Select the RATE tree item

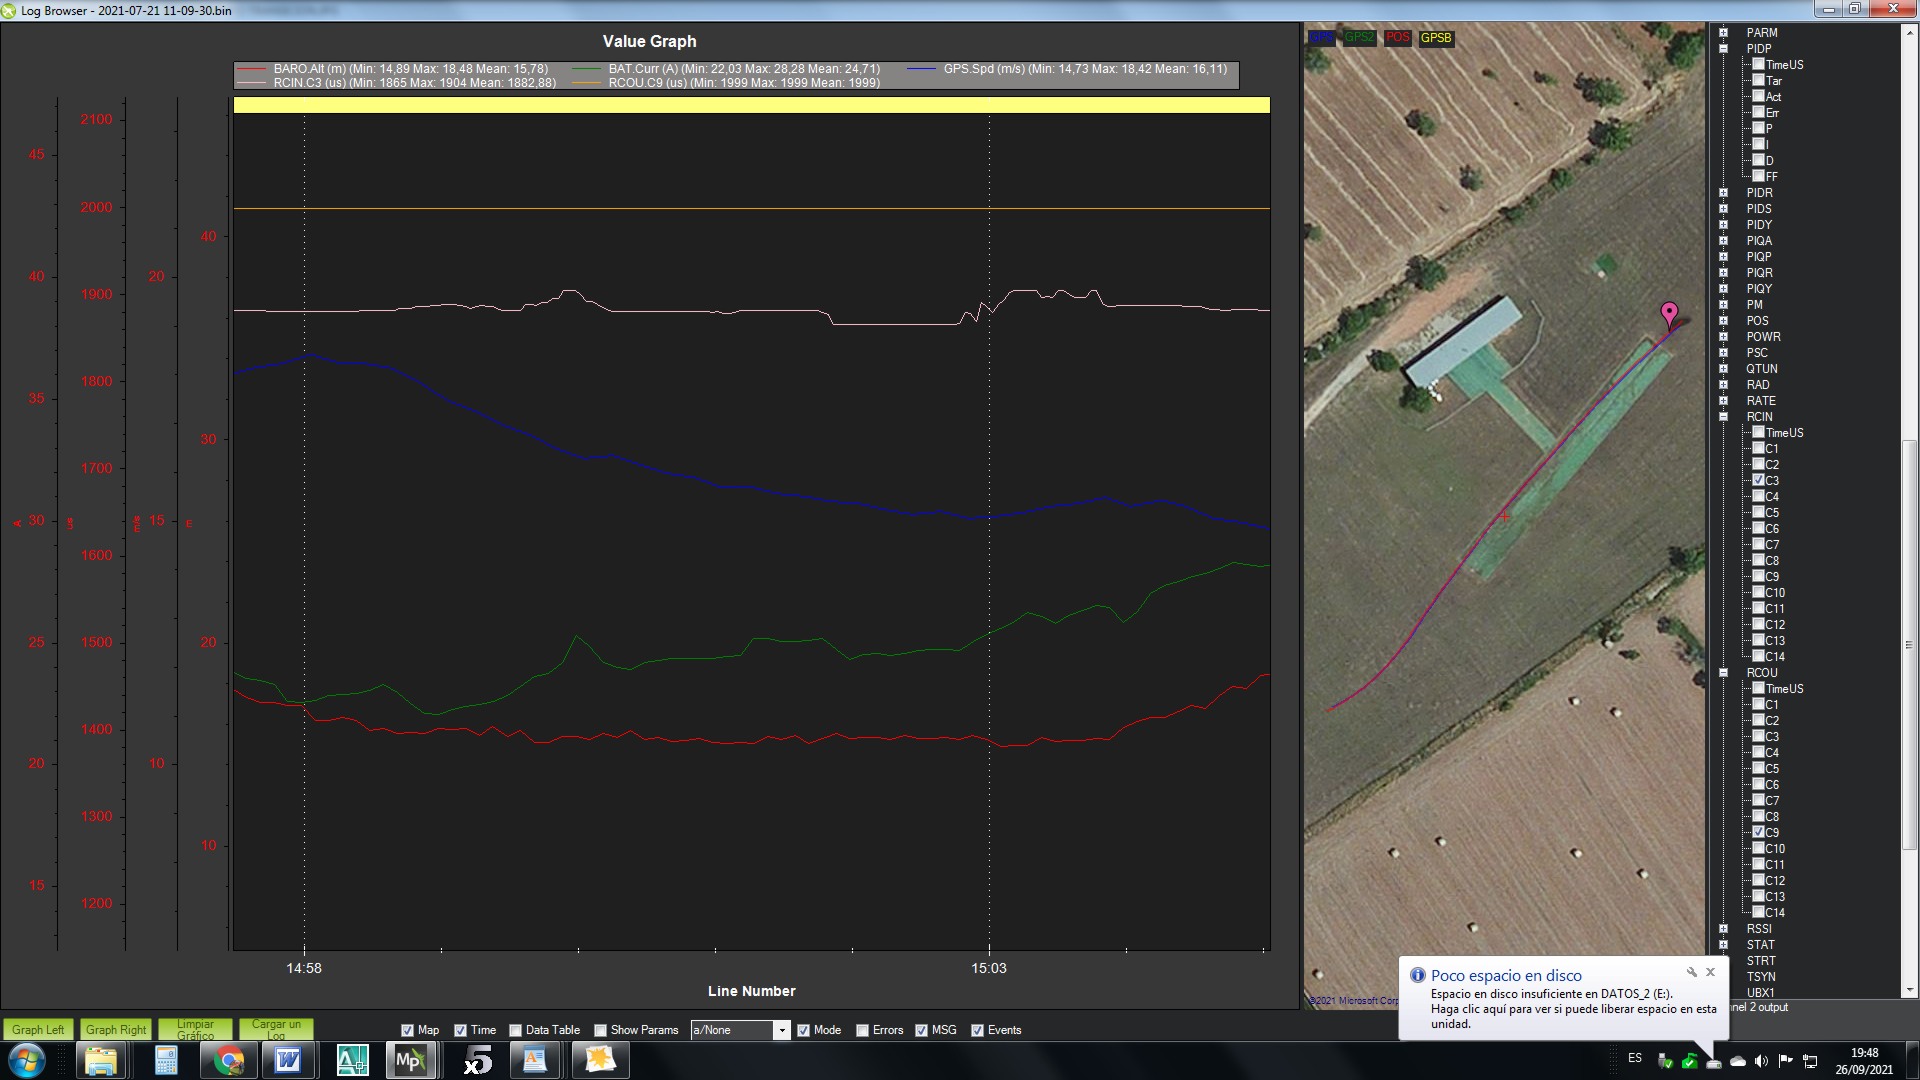coord(1761,401)
